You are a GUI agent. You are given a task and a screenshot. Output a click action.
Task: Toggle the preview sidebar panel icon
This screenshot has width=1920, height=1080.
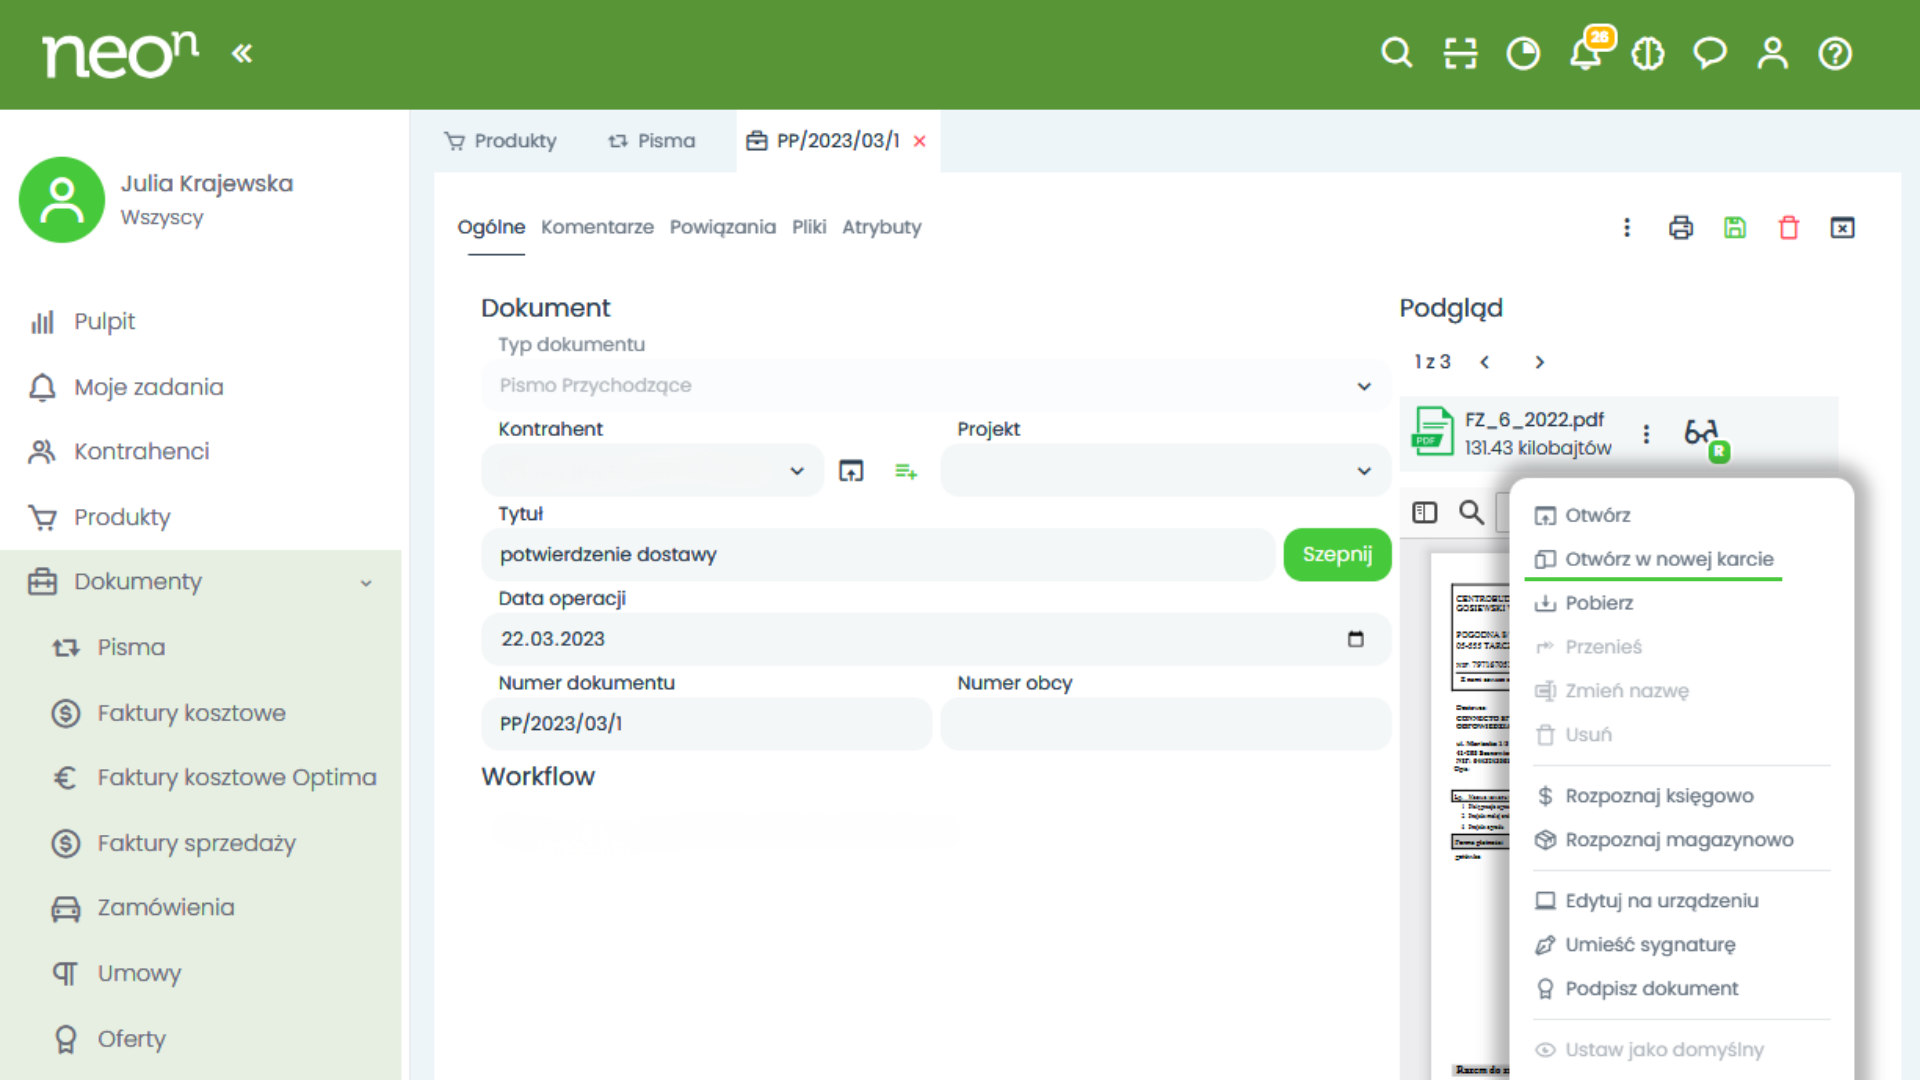coord(1424,513)
